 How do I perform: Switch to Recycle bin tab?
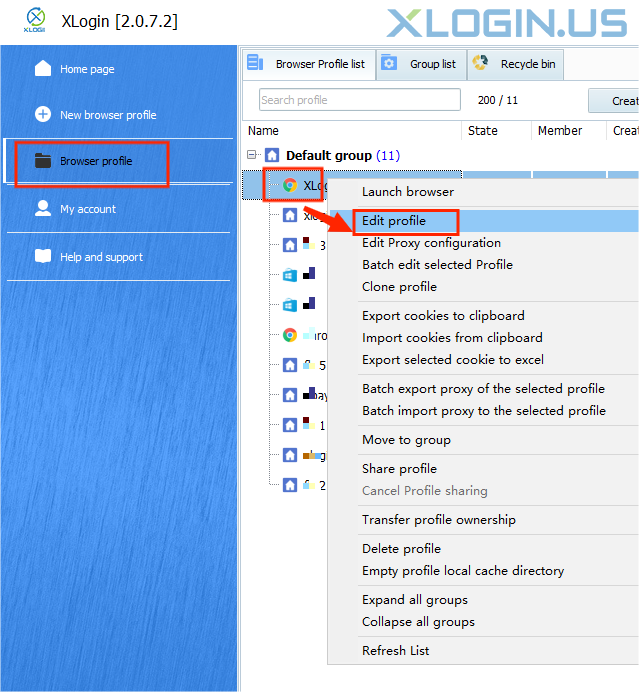pos(515,64)
